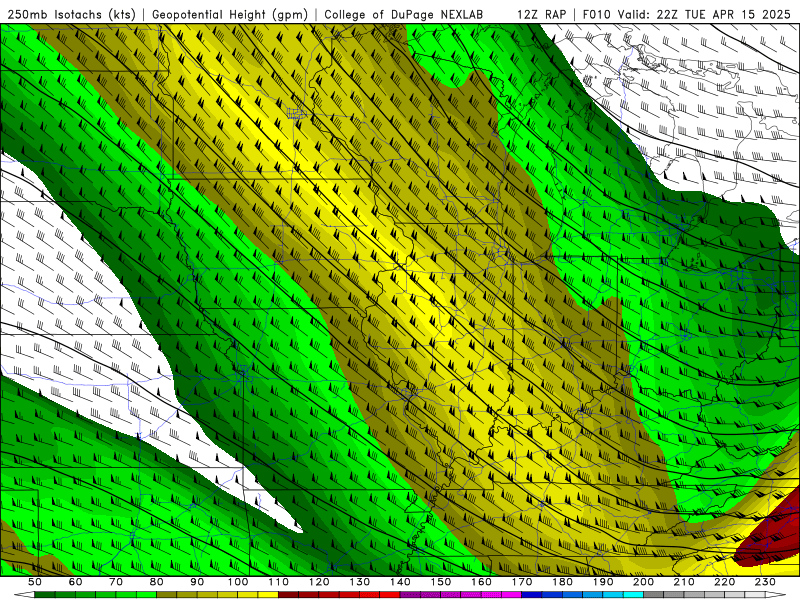
Task: Click the 180 label on the color scale
Action: [562, 582]
